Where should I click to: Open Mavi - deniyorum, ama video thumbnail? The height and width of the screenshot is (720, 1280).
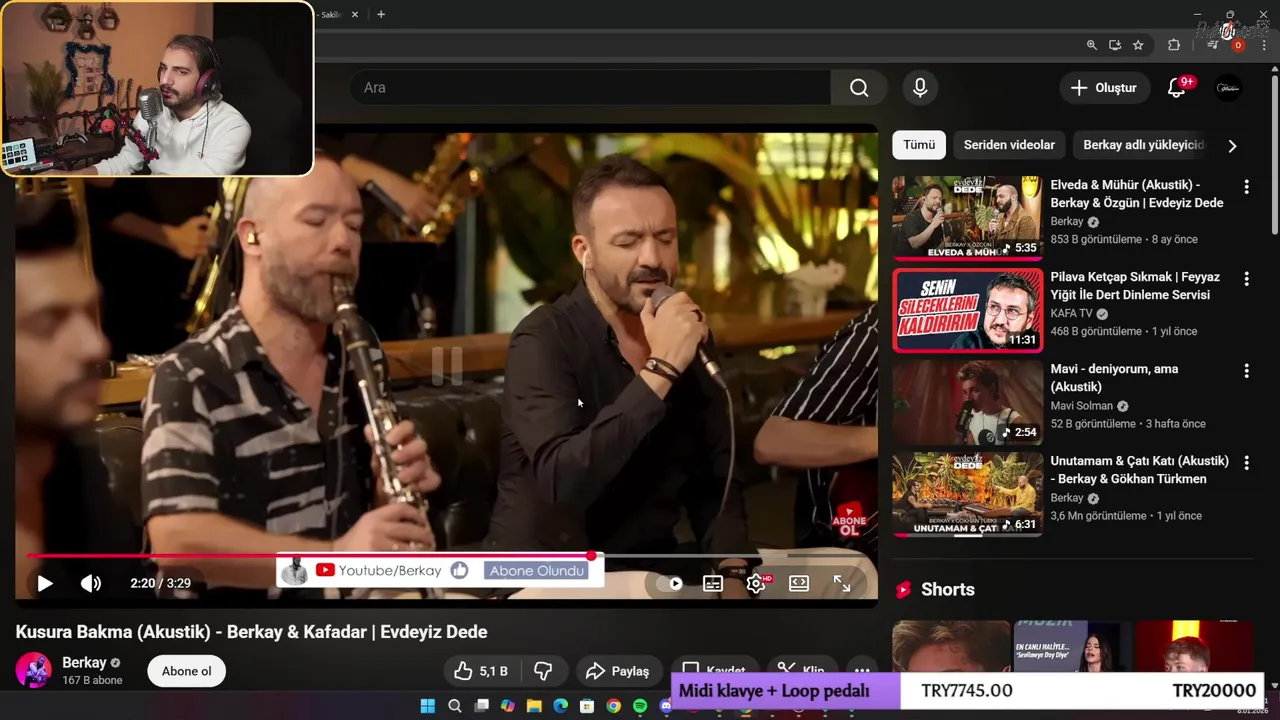[x=967, y=402]
